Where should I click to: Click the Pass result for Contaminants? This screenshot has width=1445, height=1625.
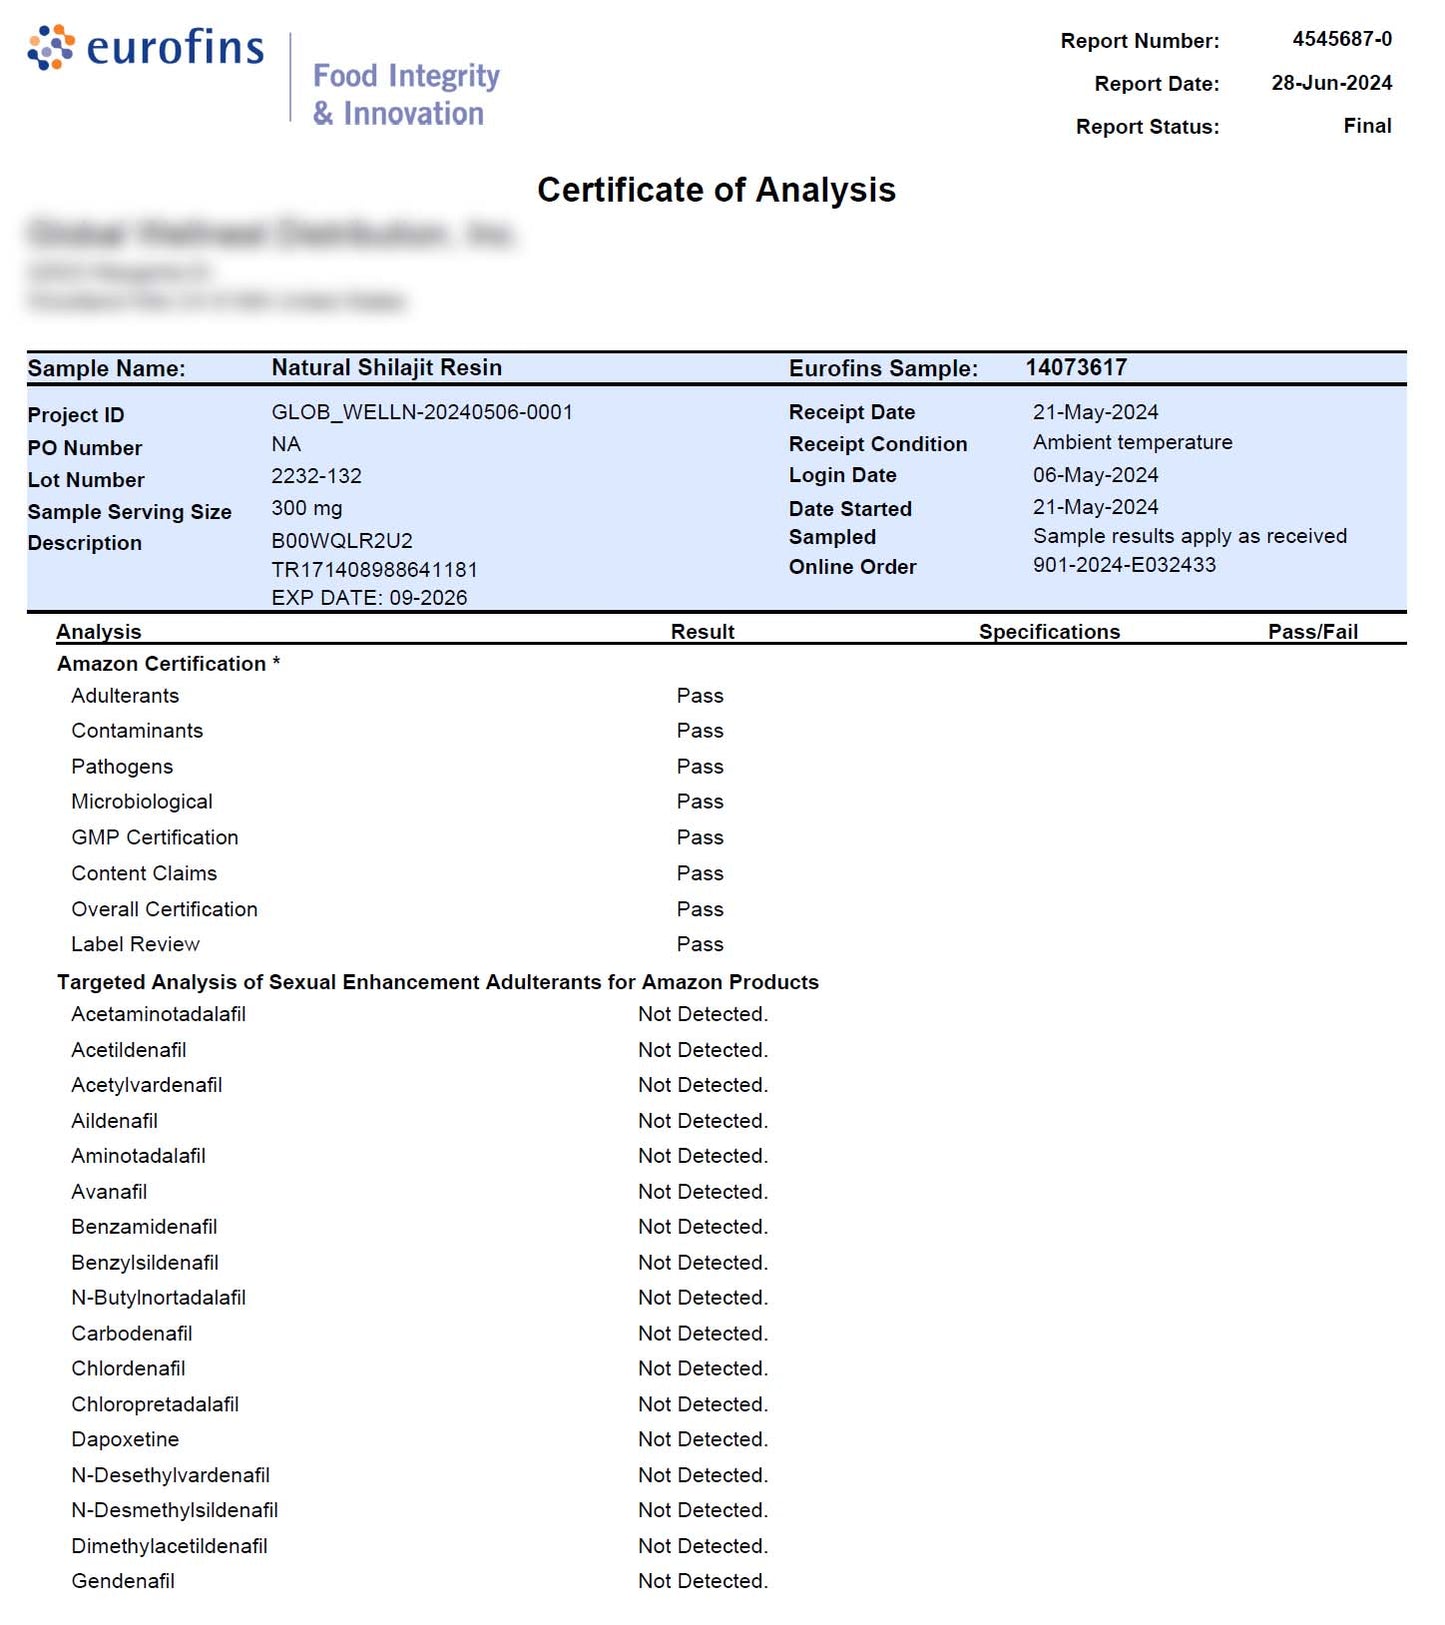tap(700, 731)
